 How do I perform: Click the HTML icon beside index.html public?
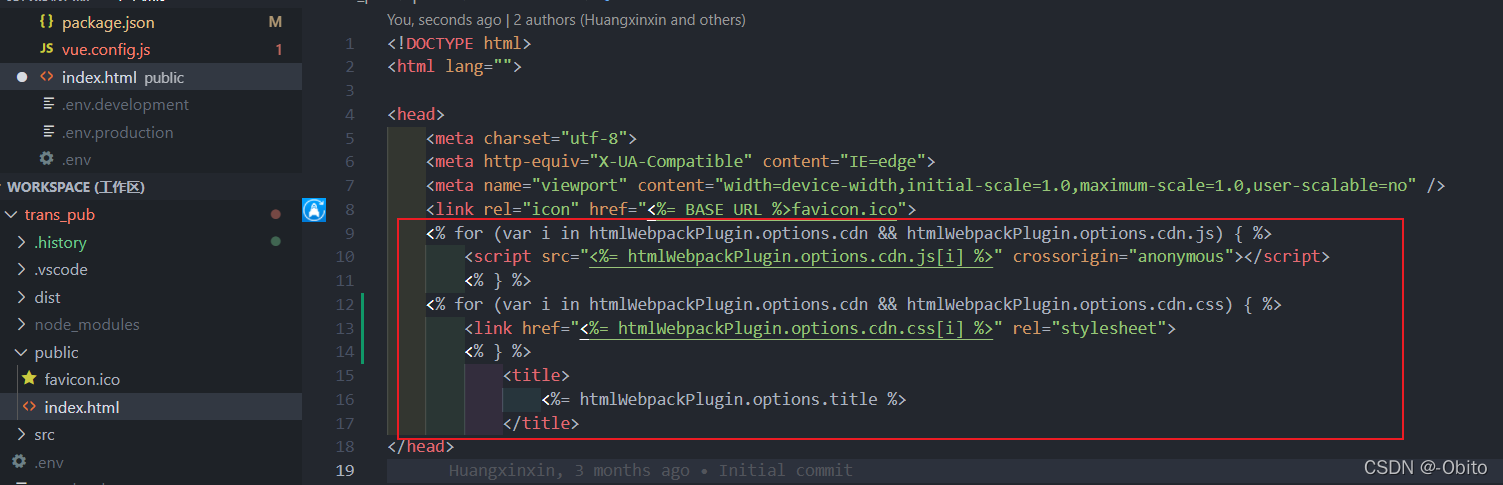click(x=46, y=77)
